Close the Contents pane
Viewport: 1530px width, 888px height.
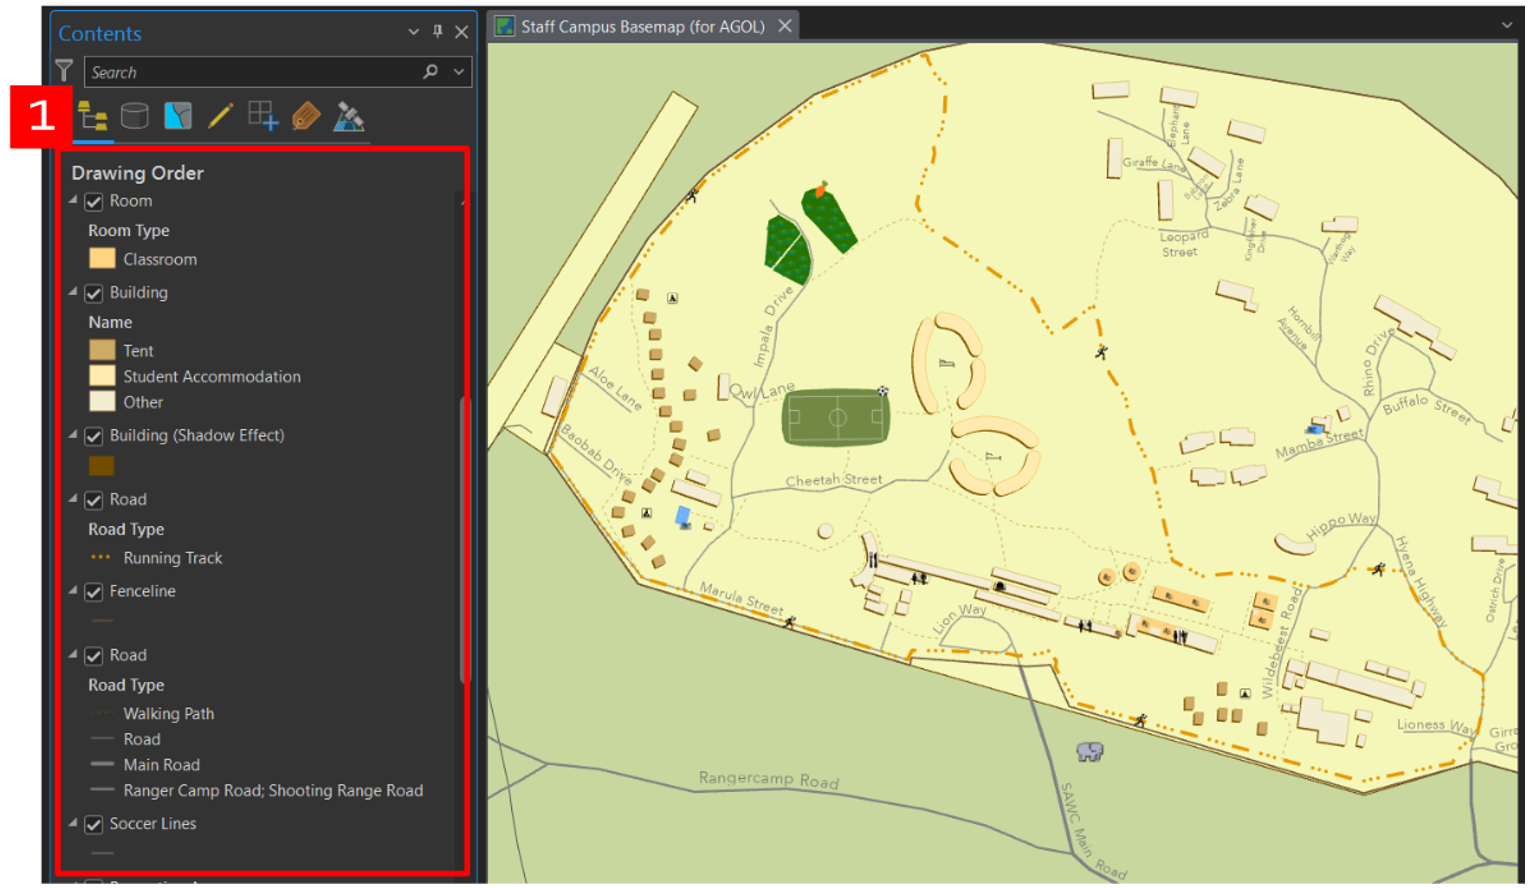tap(462, 32)
